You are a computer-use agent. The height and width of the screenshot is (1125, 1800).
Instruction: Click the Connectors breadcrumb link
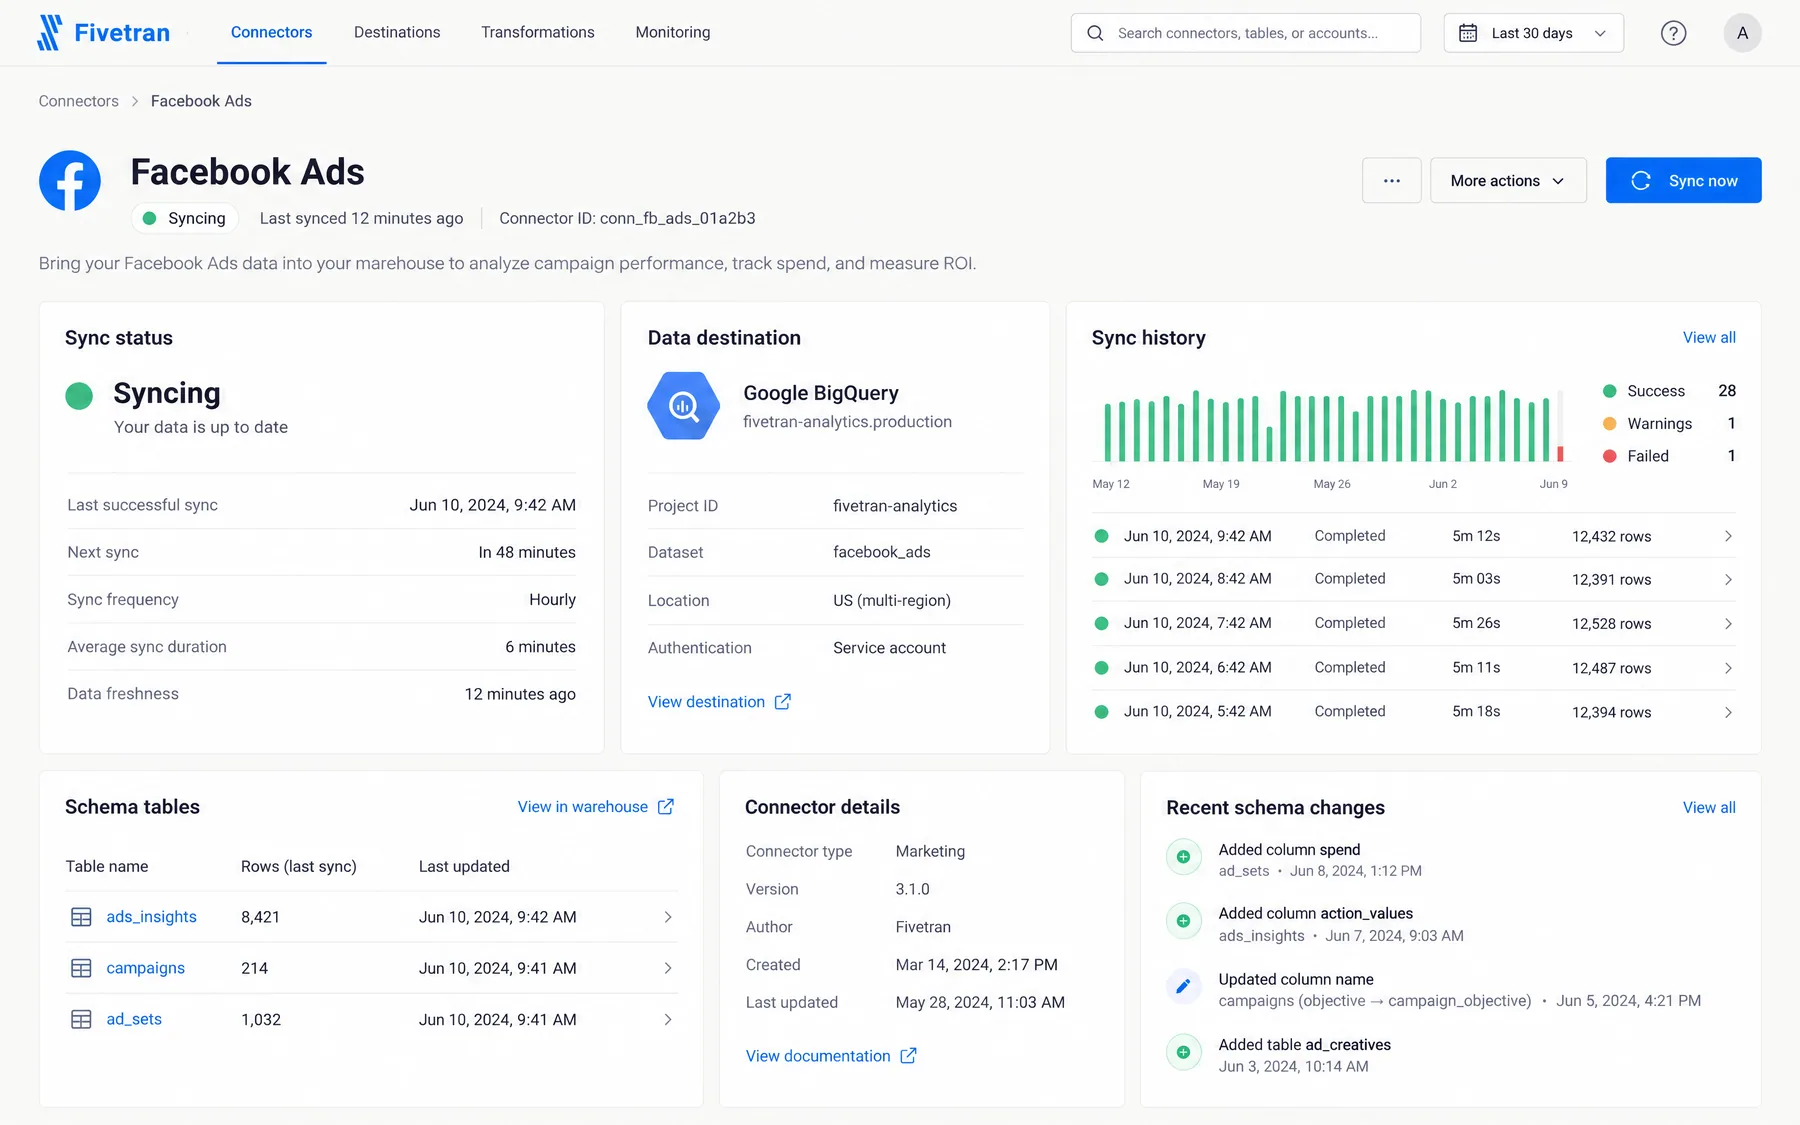click(x=79, y=101)
